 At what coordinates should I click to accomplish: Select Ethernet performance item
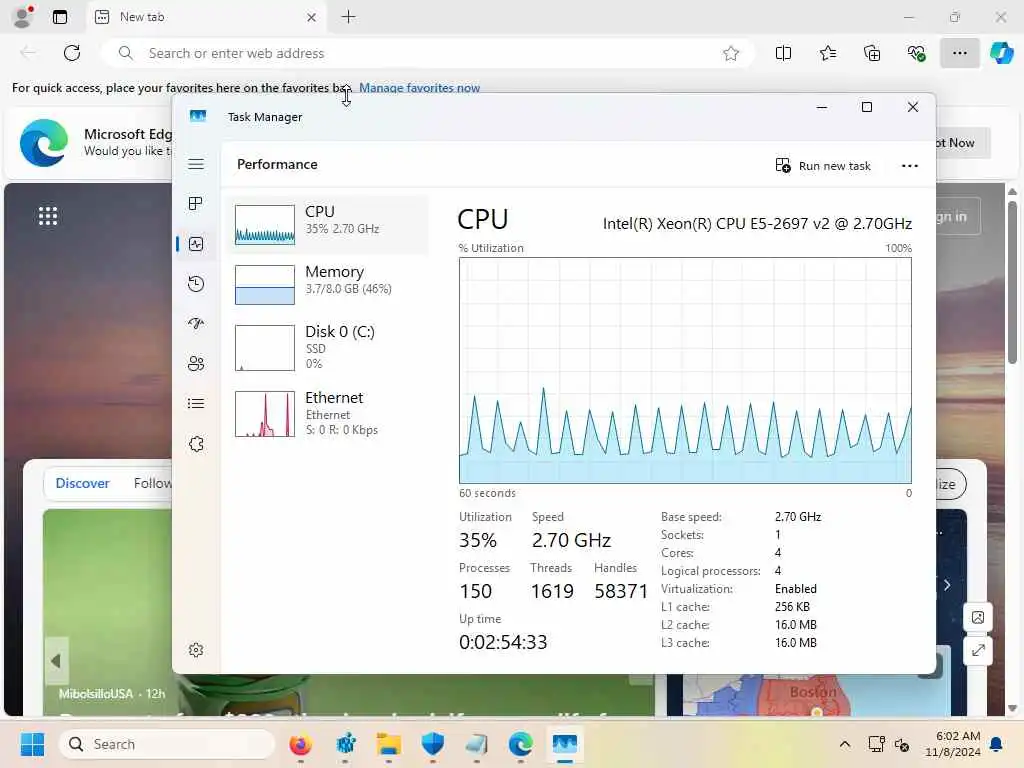328,414
